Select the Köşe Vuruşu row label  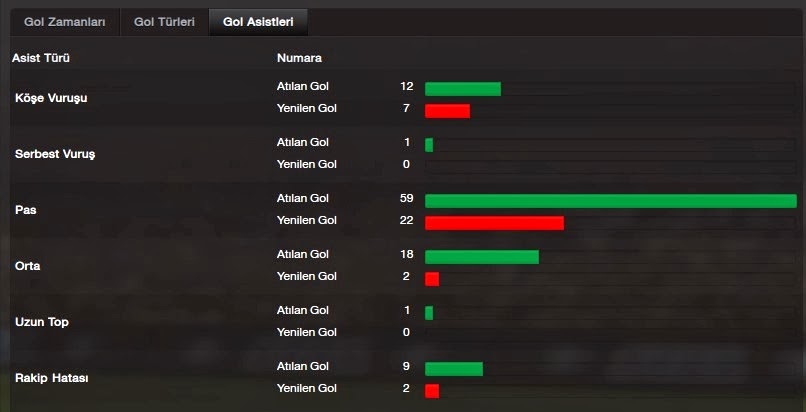[x=51, y=98]
